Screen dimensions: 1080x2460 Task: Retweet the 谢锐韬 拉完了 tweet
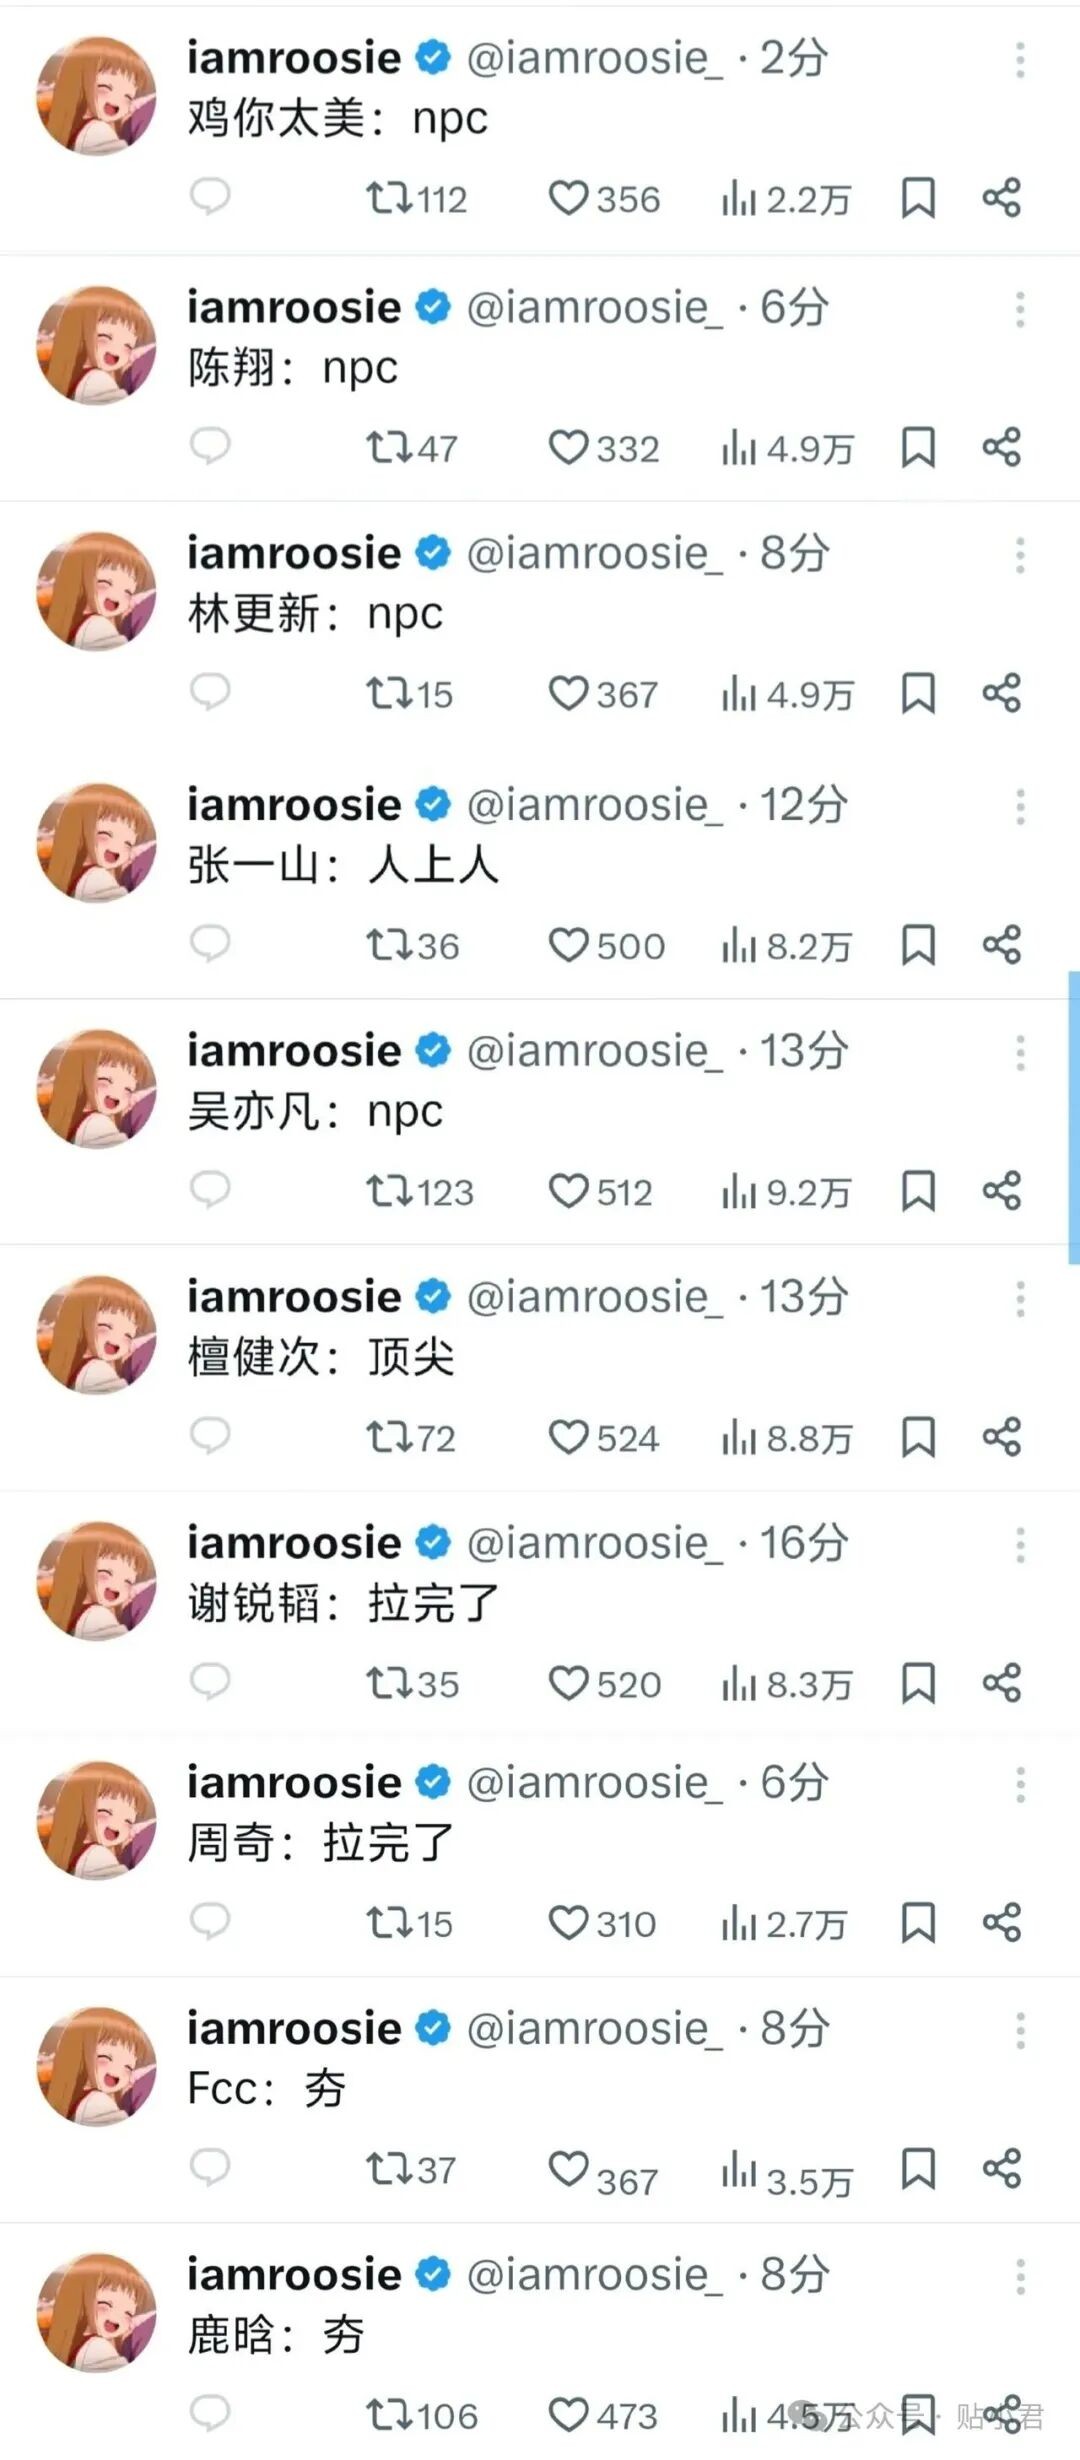click(x=412, y=1684)
